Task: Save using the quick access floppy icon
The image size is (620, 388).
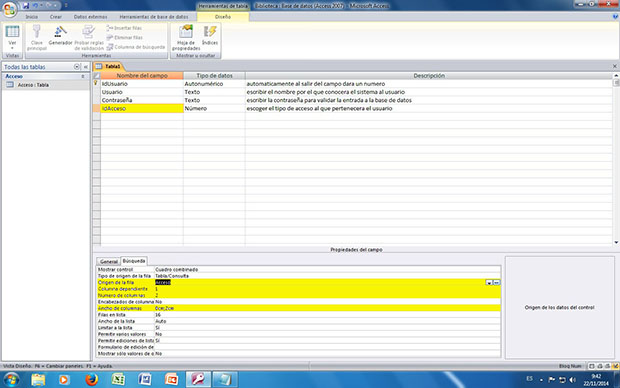Action: [26, 6]
